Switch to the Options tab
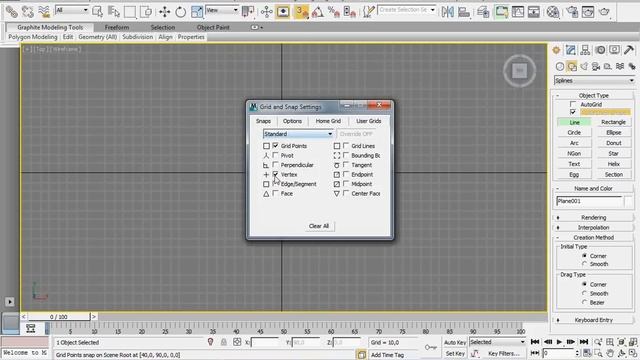 [x=292, y=121]
